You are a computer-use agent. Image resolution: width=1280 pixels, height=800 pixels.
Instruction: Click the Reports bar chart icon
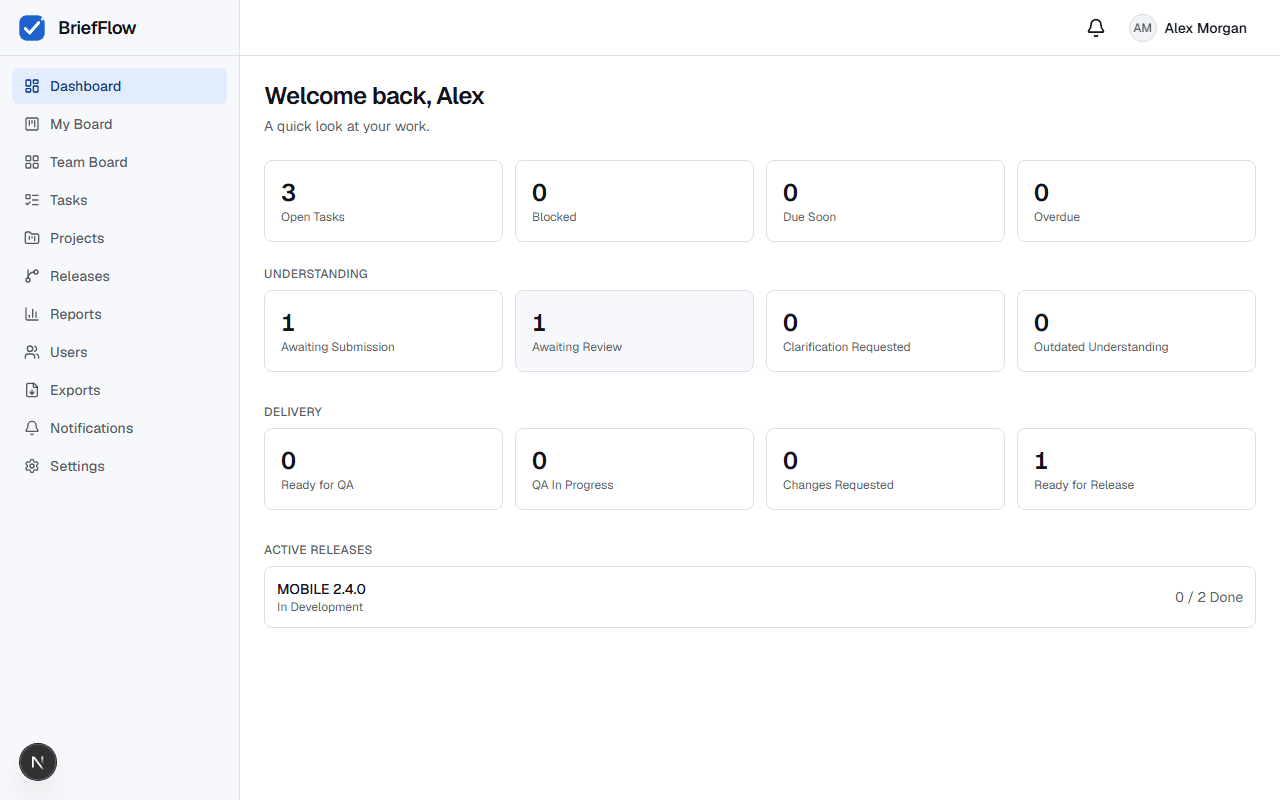[32, 314]
